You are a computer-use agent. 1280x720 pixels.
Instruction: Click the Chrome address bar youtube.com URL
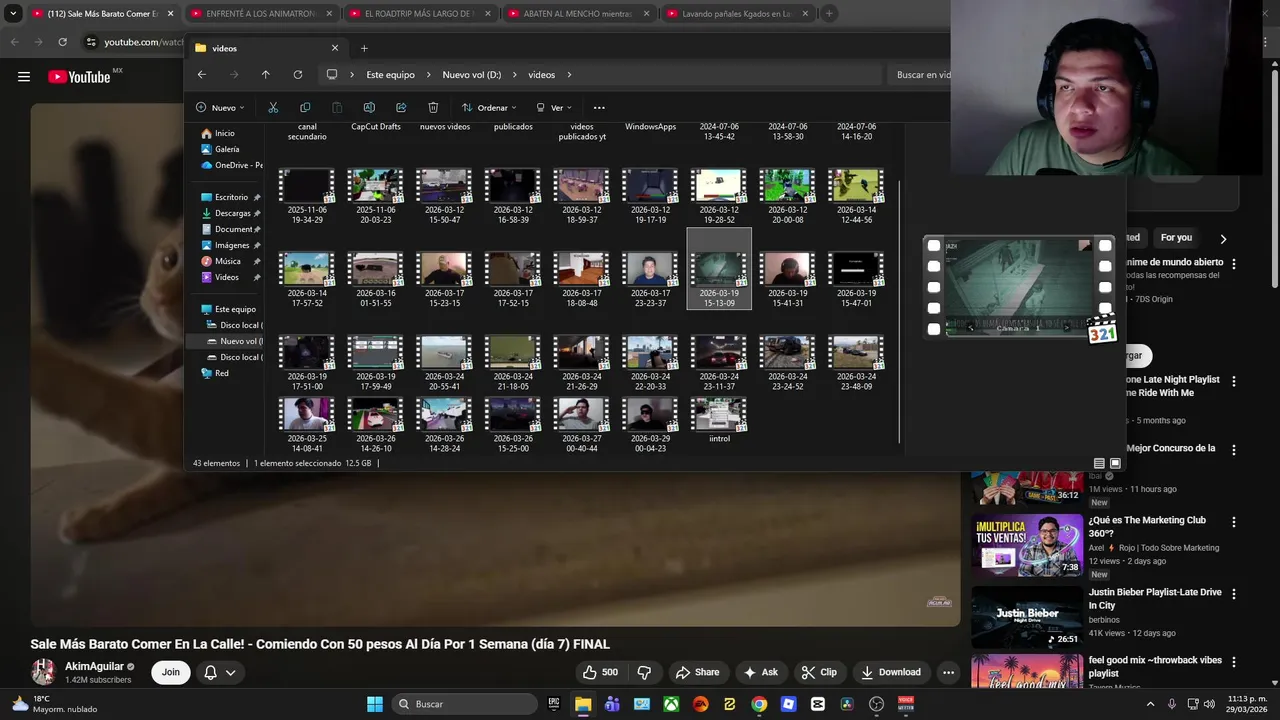click(x=145, y=42)
